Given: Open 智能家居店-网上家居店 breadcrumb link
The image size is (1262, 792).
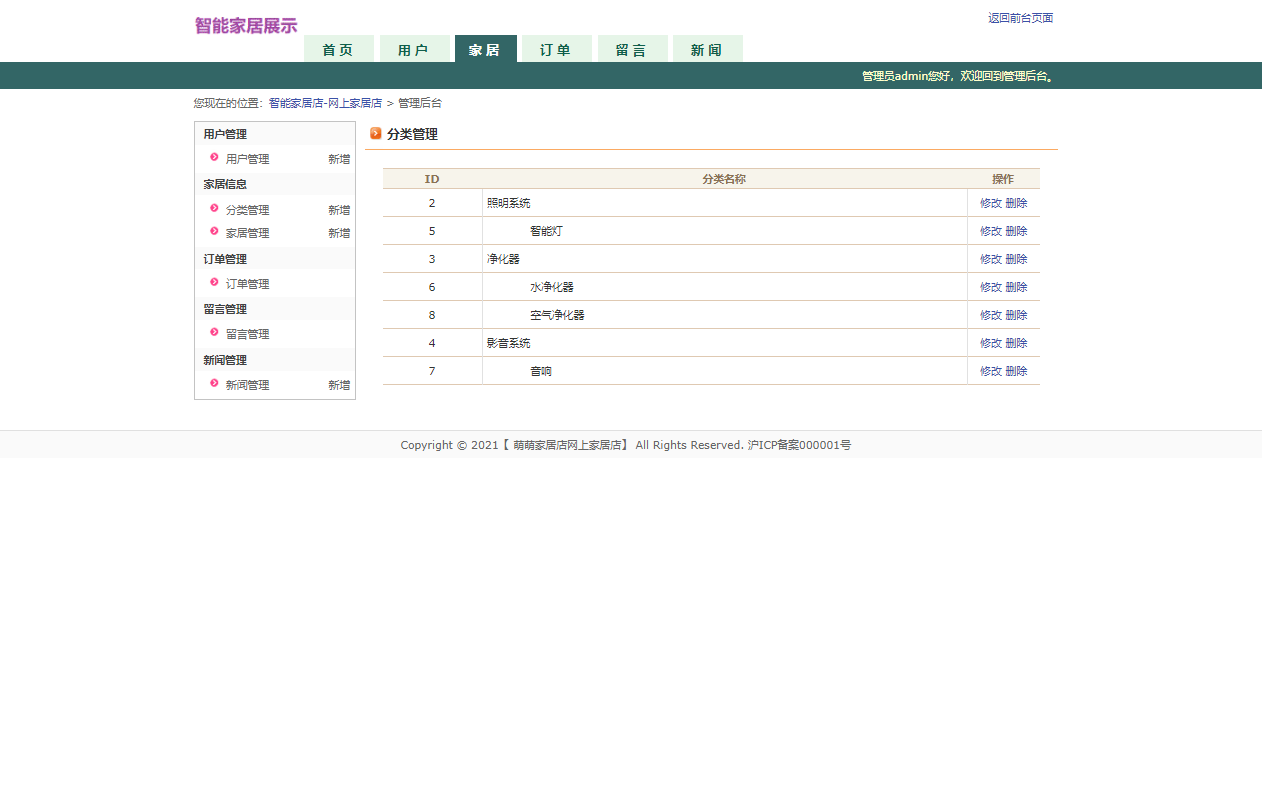Looking at the screenshot, I should [324, 102].
